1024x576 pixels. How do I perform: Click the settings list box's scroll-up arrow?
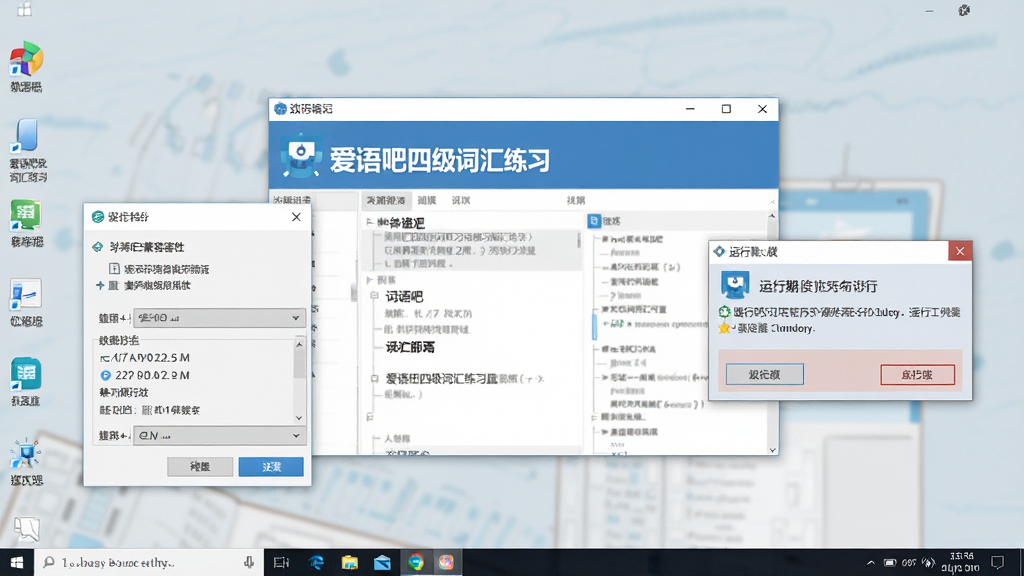coord(299,344)
